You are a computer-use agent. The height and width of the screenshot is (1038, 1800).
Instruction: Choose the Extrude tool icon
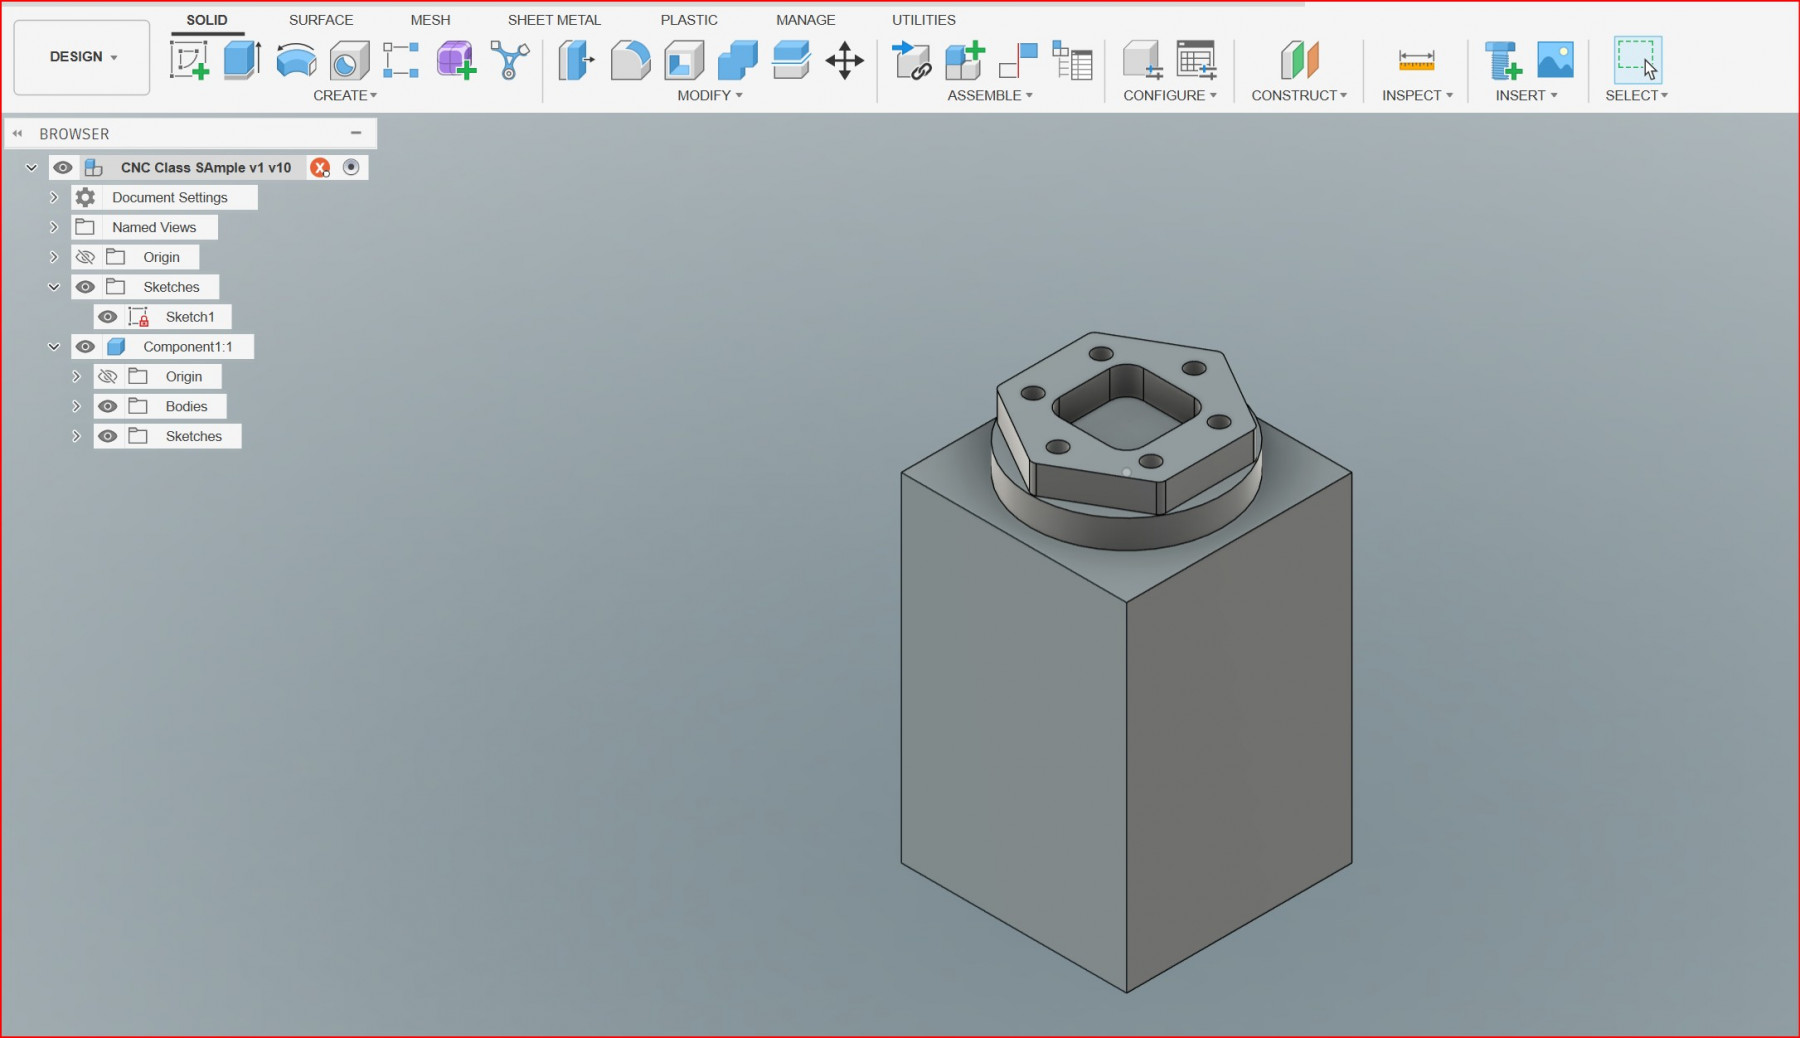242,60
